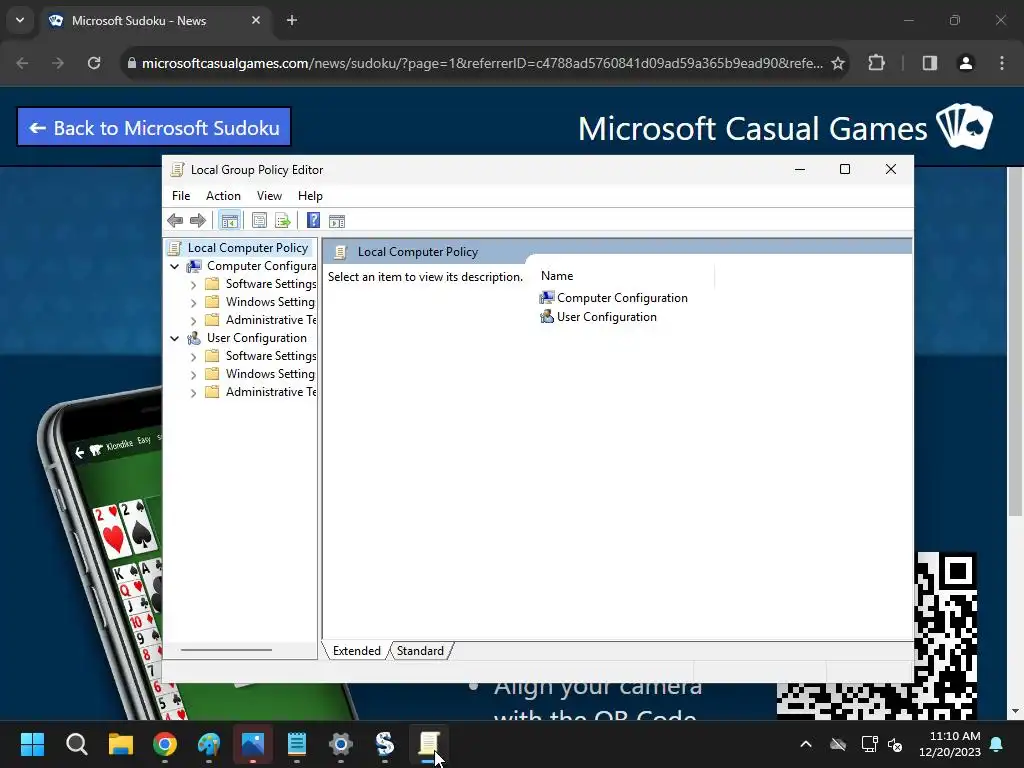
Task: Select User Configuration node in the tree
Action: 257,338
